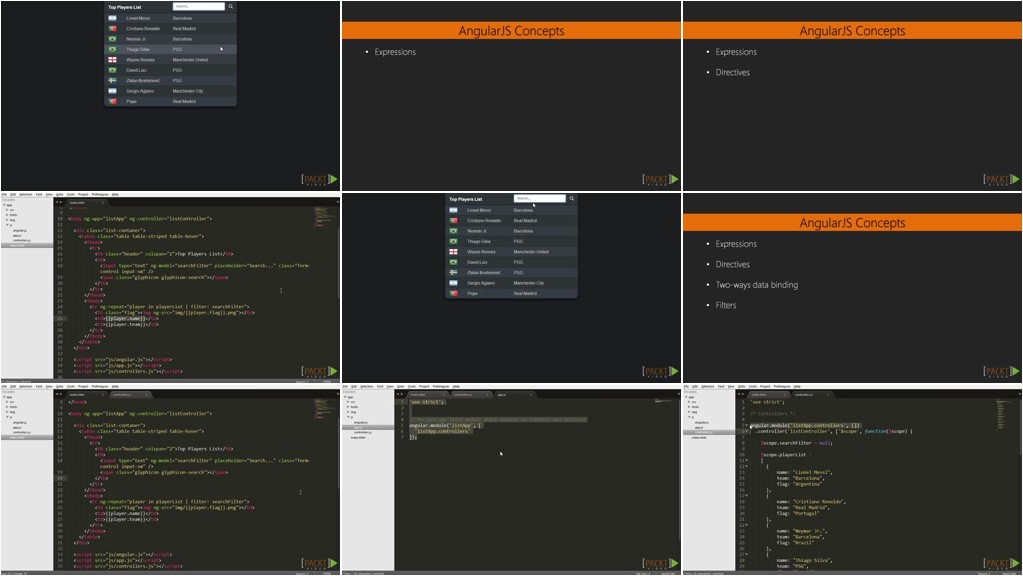Screen dimensions: 1023x576
Task: Click highlighted {{player.name}} code, single-tab editor
Action: (125, 318)
